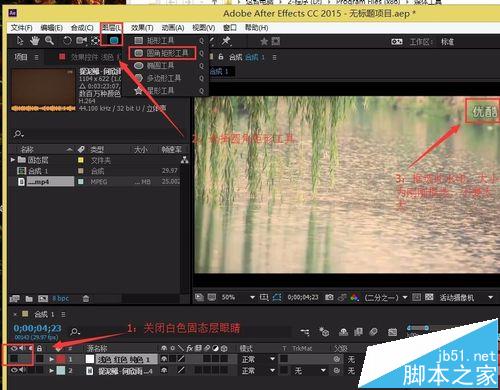Sort project items by 大小 column
Screen dimensions: 500x390
point(141,149)
